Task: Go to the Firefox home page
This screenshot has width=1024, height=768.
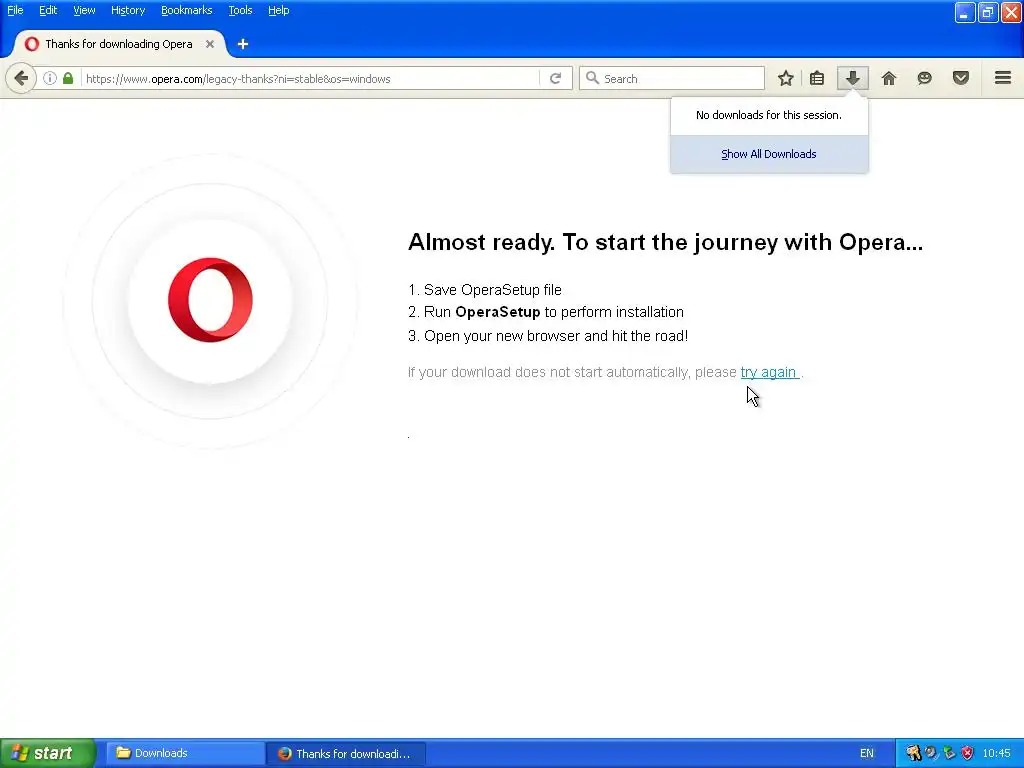Action: [889, 78]
